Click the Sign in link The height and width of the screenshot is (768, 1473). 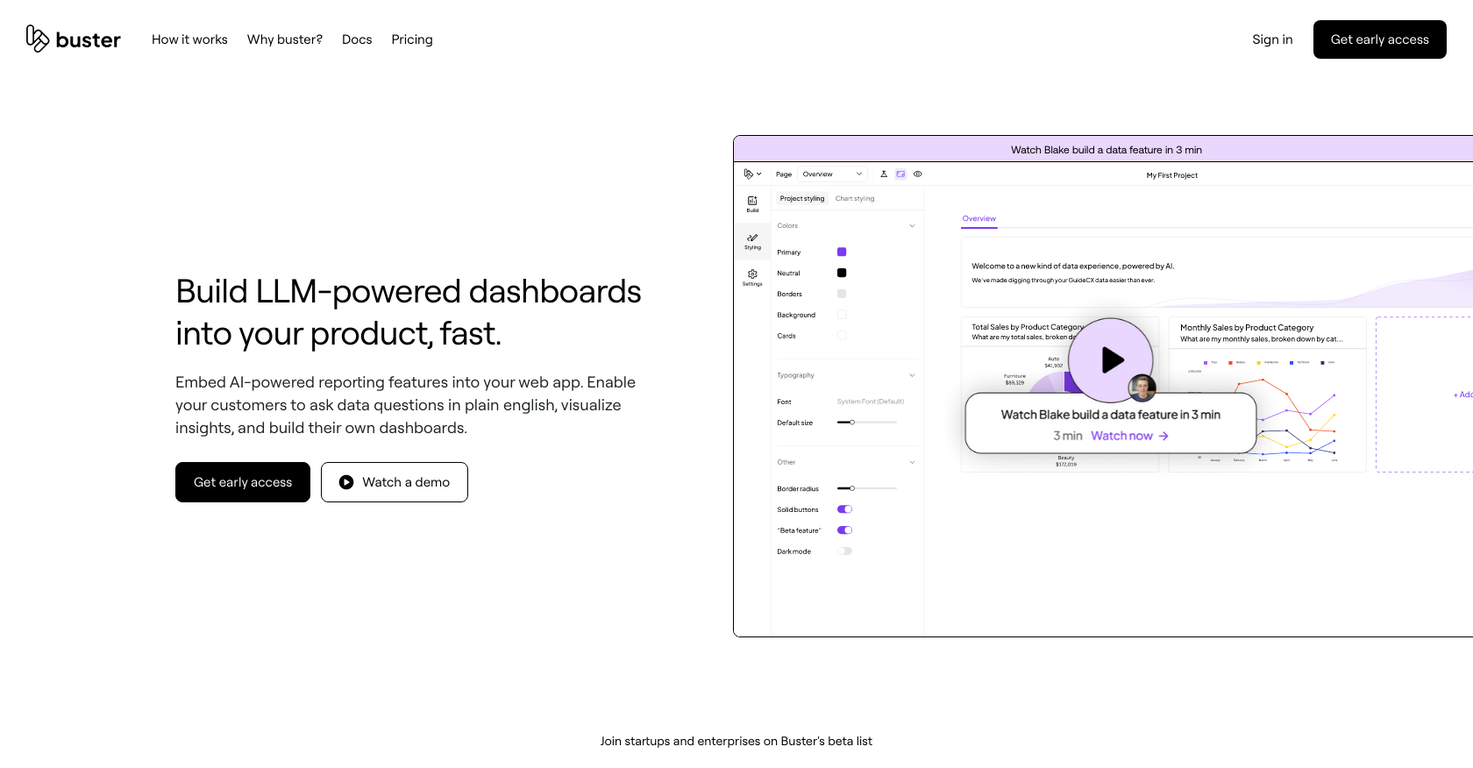1272,39
